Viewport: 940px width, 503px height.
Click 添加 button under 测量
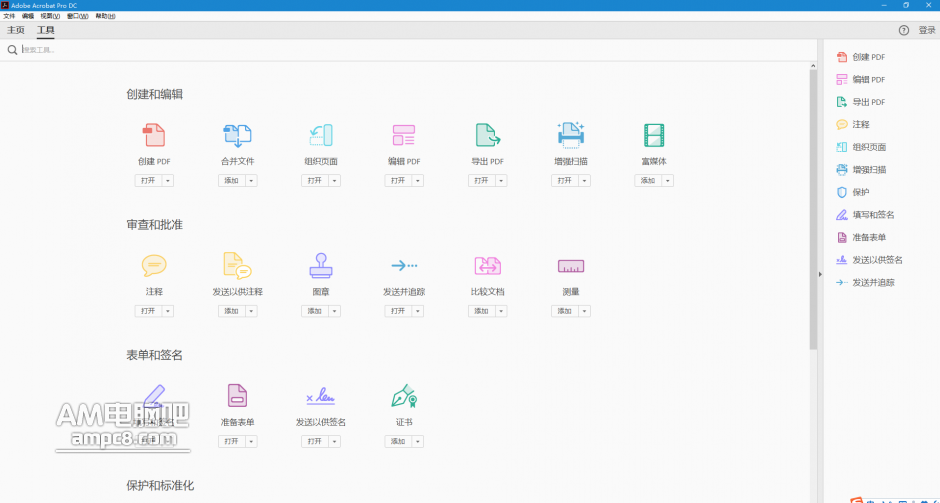point(565,311)
